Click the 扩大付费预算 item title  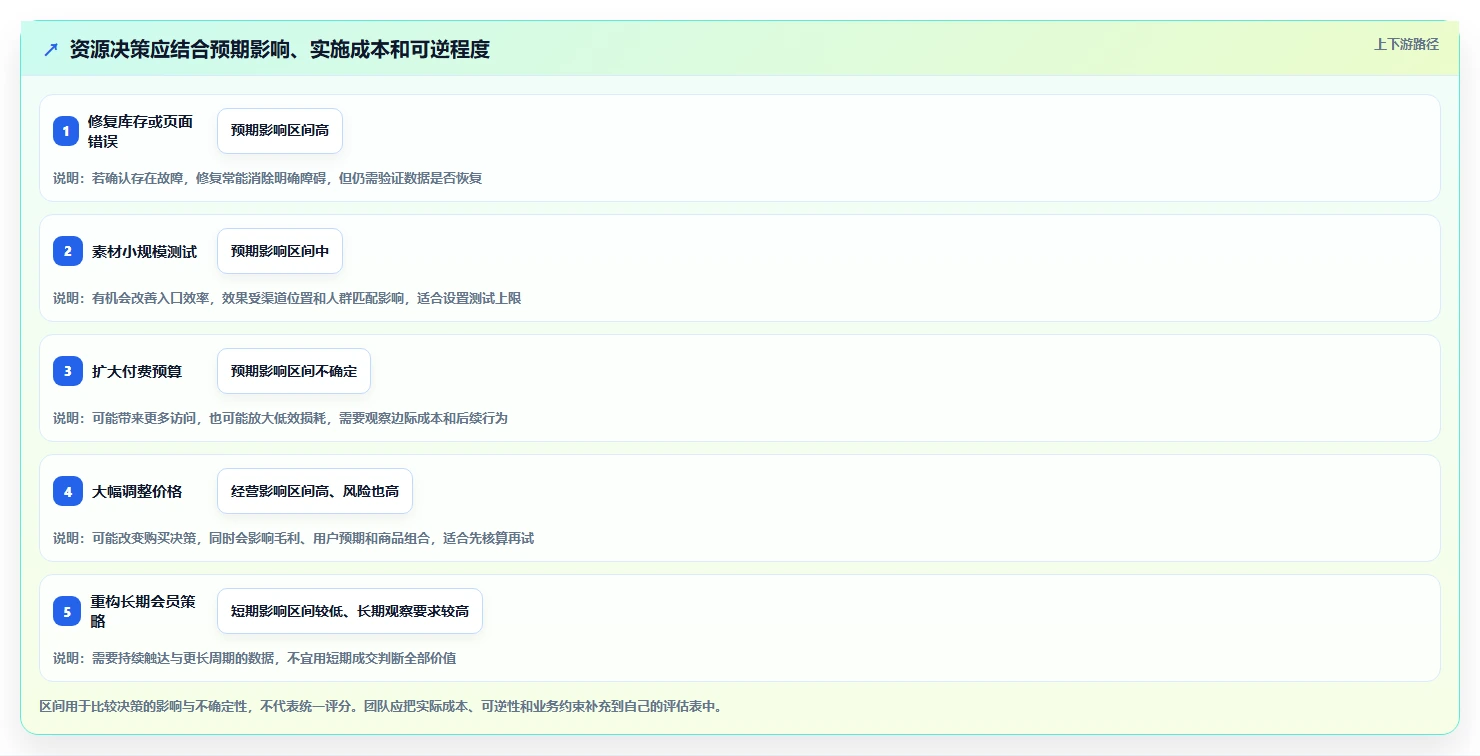tap(137, 371)
